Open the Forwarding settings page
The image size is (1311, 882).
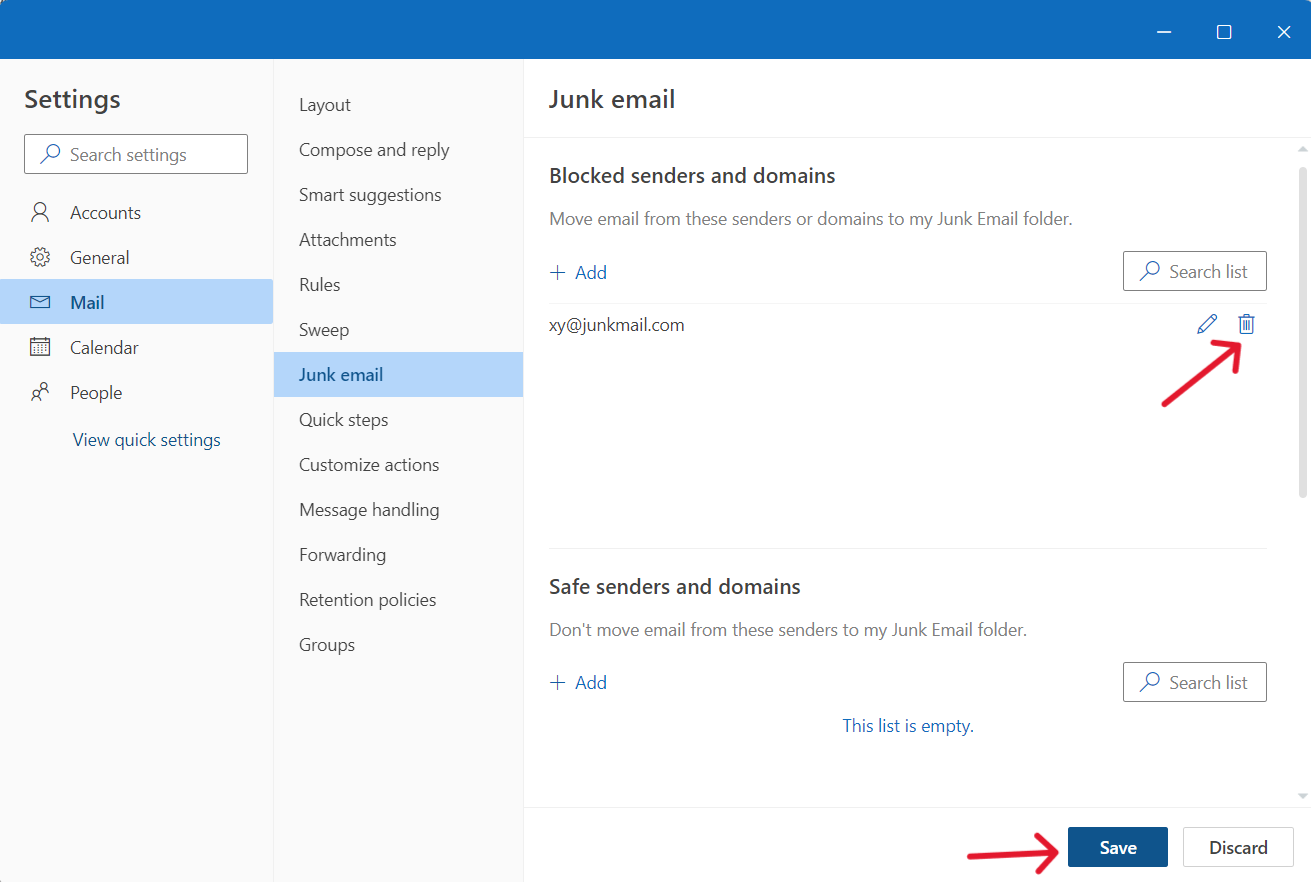pyautogui.click(x=342, y=554)
